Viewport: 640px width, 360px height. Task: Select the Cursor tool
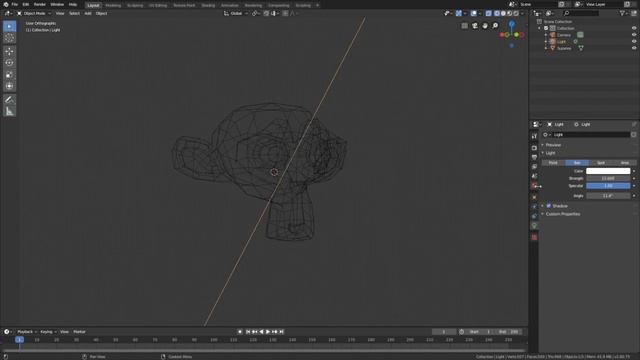pos(9,38)
